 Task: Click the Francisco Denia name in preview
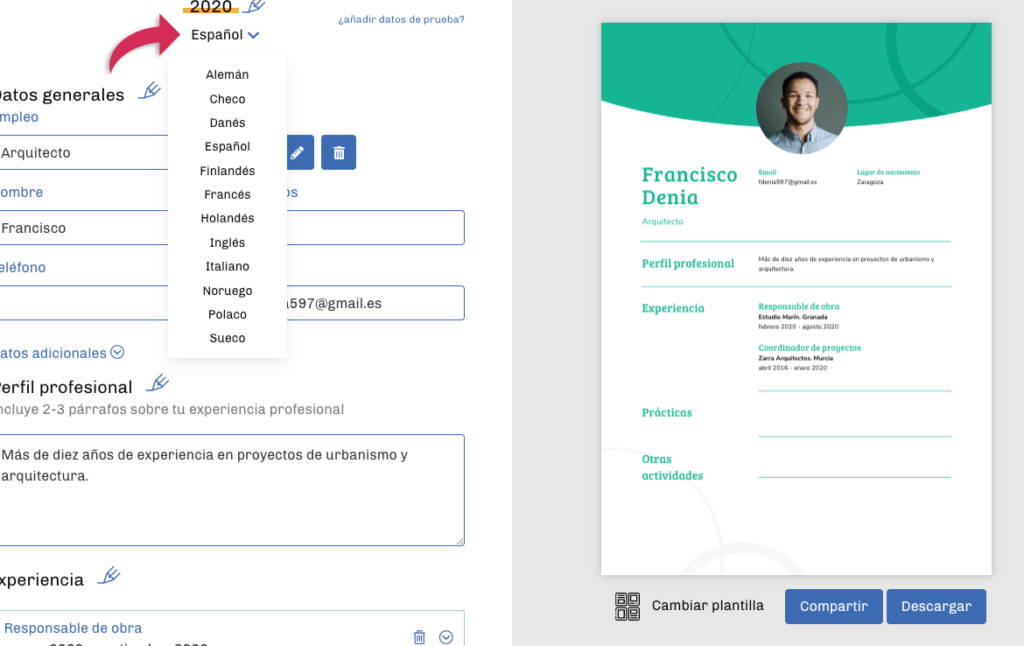tap(690, 186)
